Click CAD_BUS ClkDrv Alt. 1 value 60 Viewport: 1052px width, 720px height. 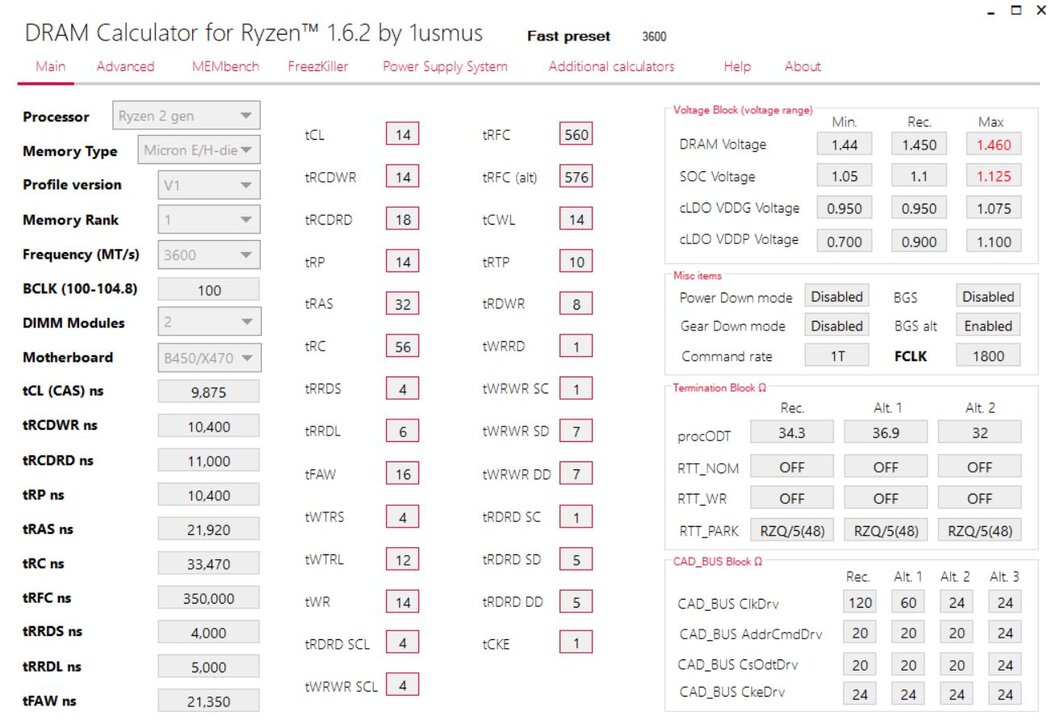pos(908,603)
